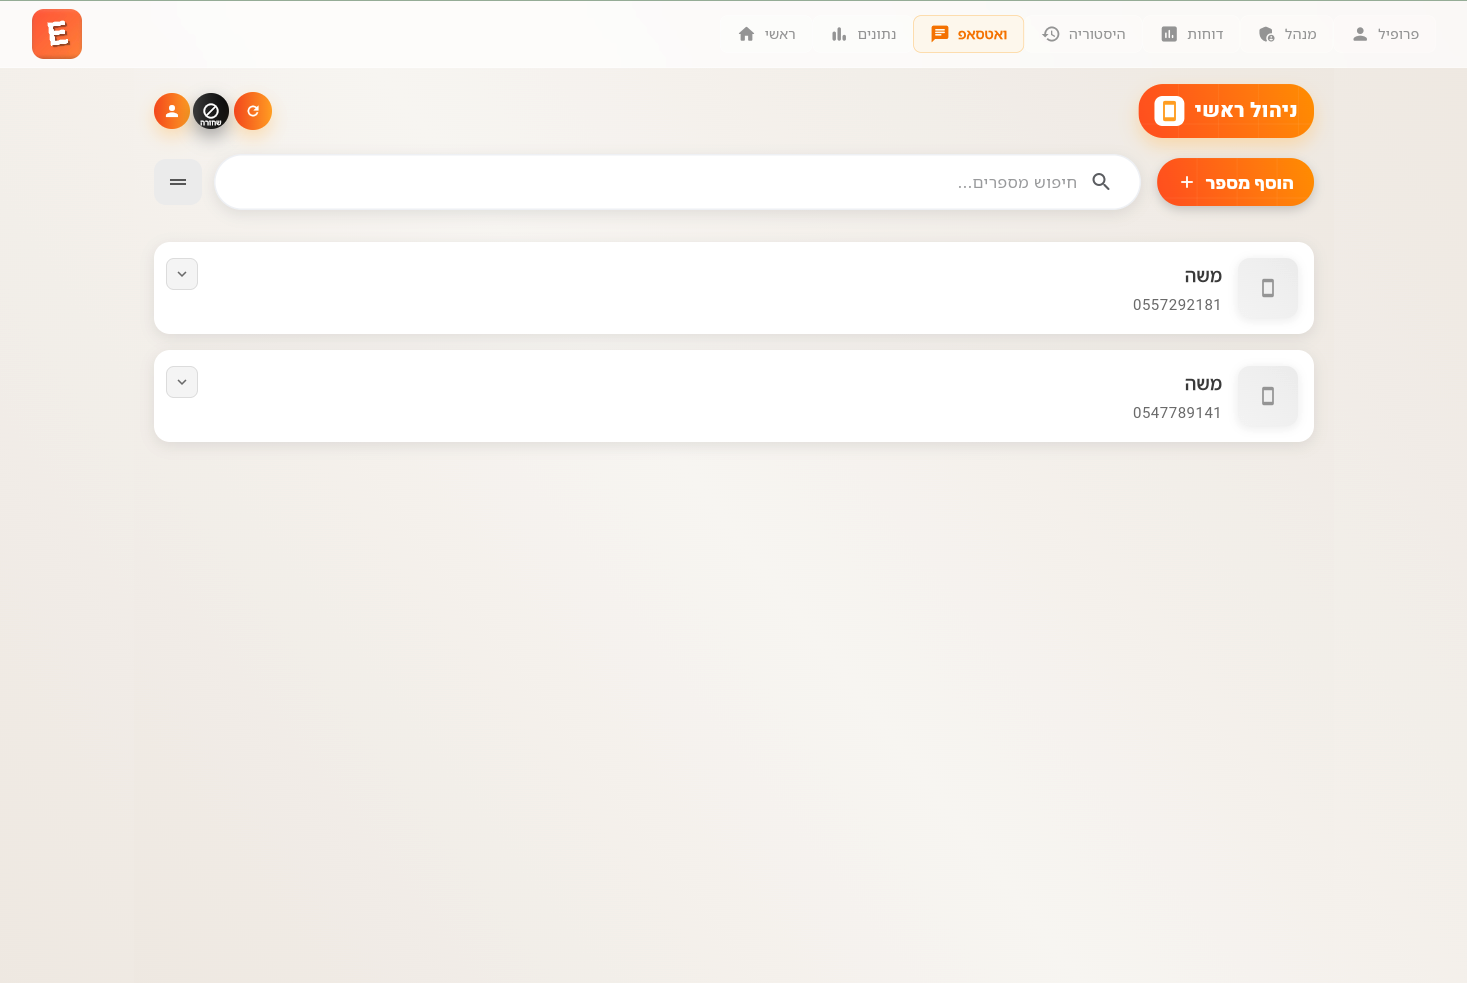Select the מנהל admin tab
Screen dimensions: 1467x983
click(1287, 34)
